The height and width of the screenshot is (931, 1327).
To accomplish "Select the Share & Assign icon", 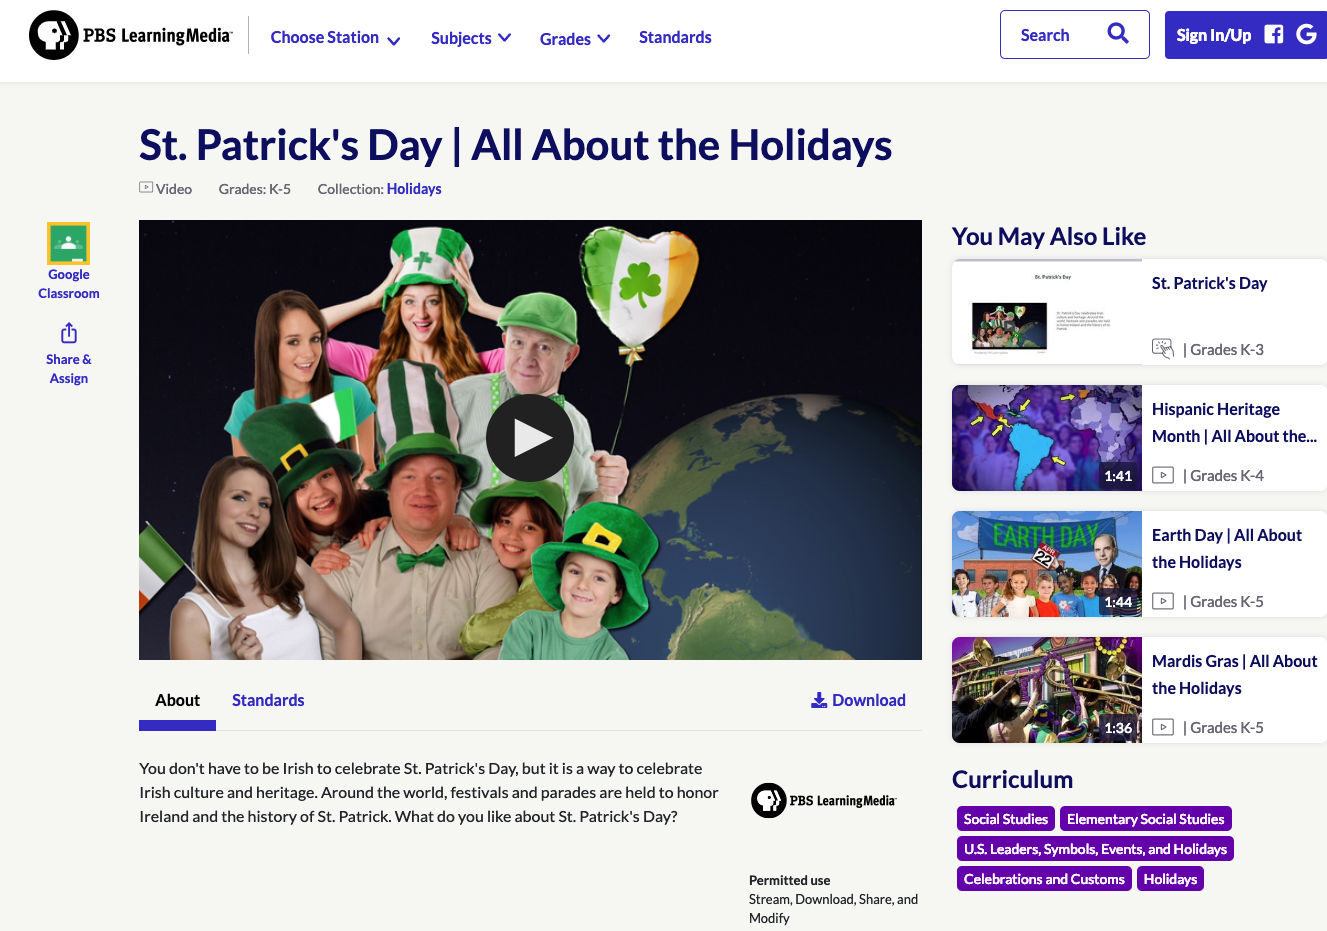I will click(x=68, y=332).
